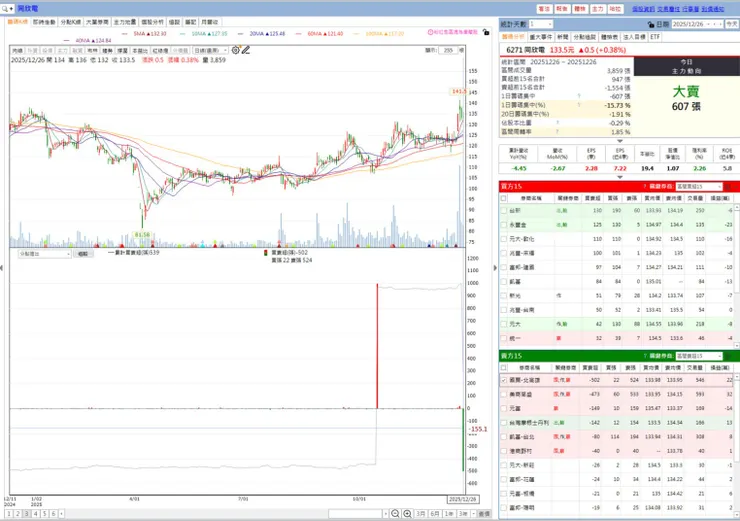Toggle the select-all checkbox in 買方15 header
This screenshot has height=521, width=740.
(504, 198)
